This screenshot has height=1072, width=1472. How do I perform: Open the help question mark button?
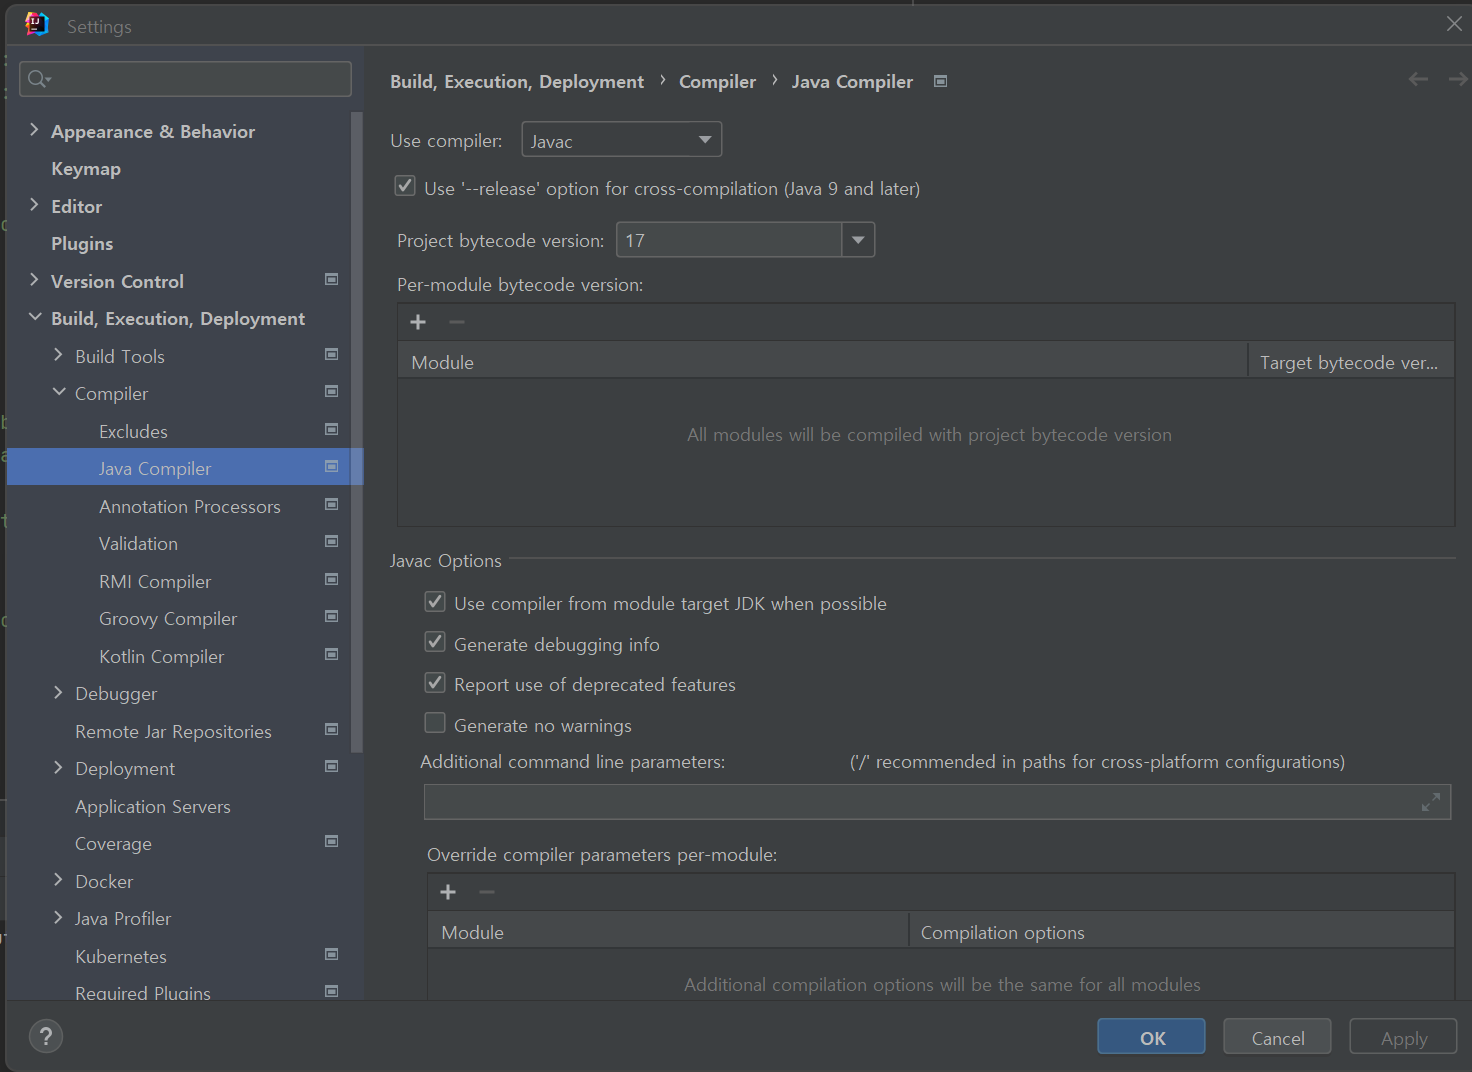point(46,1036)
